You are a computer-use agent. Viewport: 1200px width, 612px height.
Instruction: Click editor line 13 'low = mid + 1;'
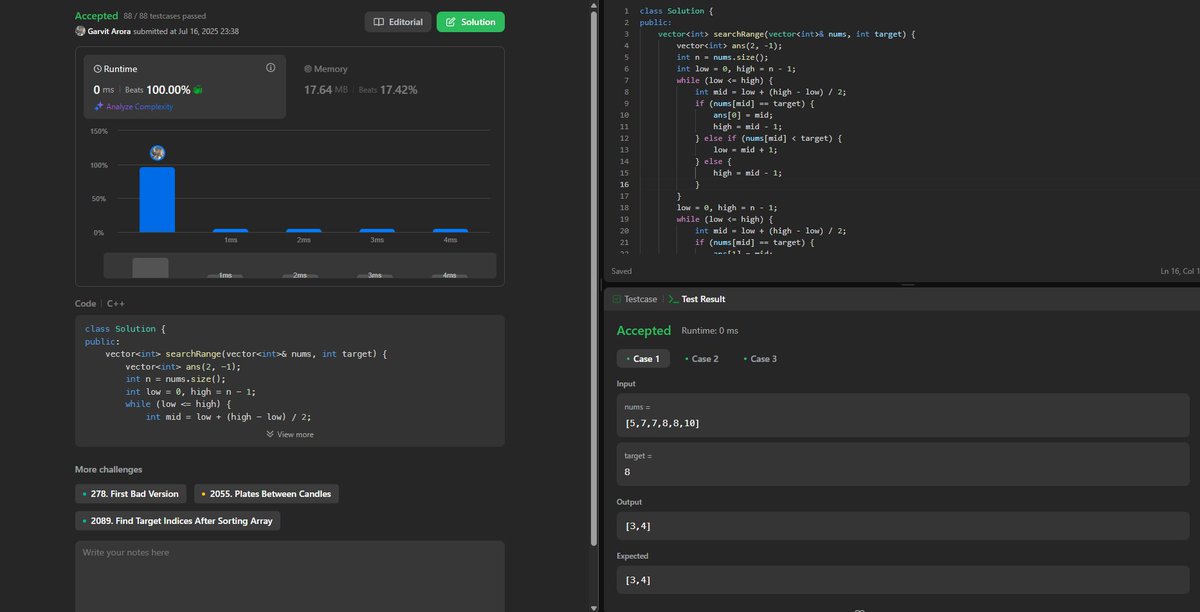coord(746,150)
